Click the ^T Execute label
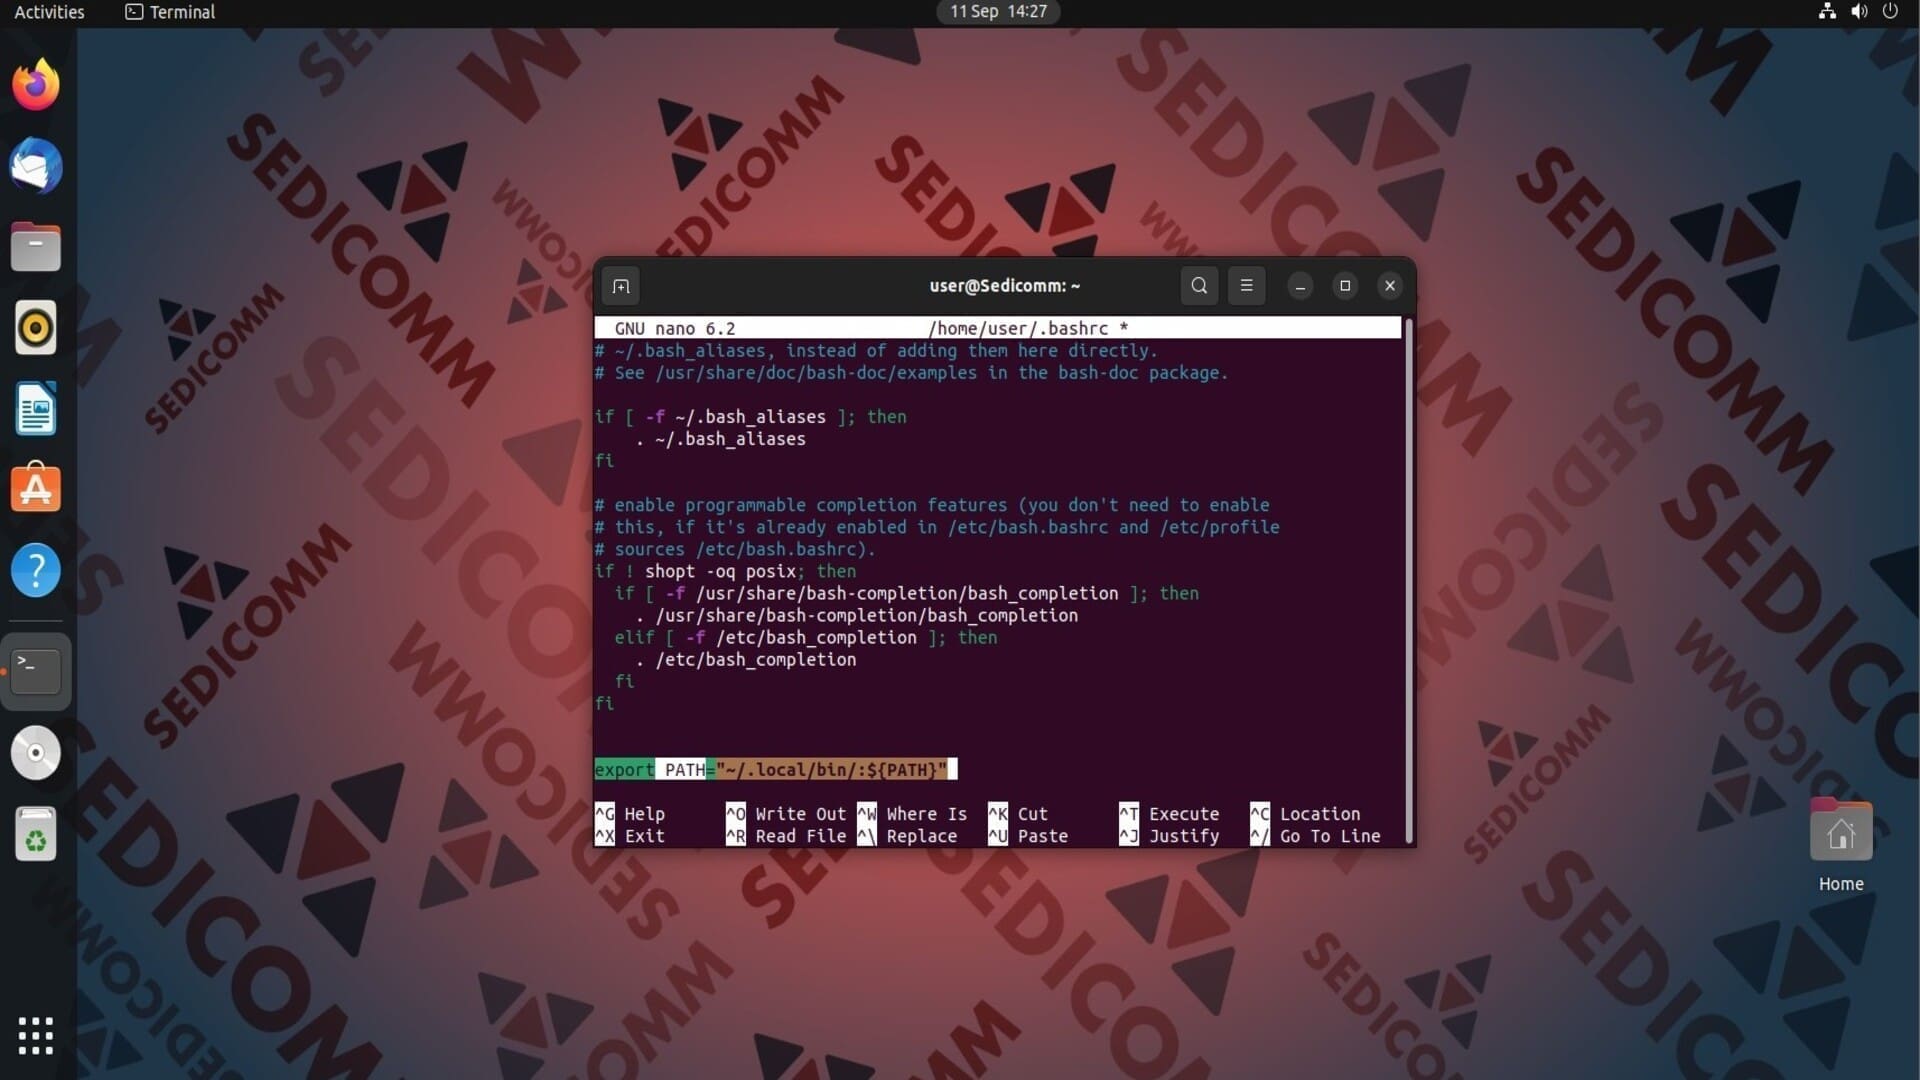Image resolution: width=1920 pixels, height=1080 pixels. click(x=1169, y=814)
